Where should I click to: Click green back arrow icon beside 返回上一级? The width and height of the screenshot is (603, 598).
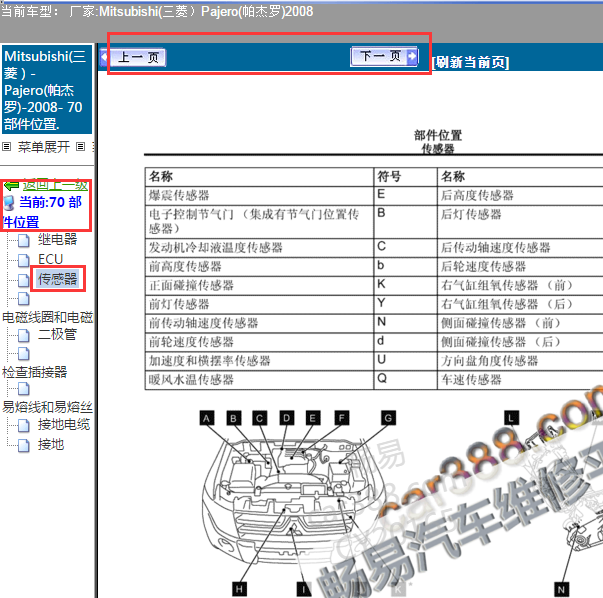coord(11,186)
